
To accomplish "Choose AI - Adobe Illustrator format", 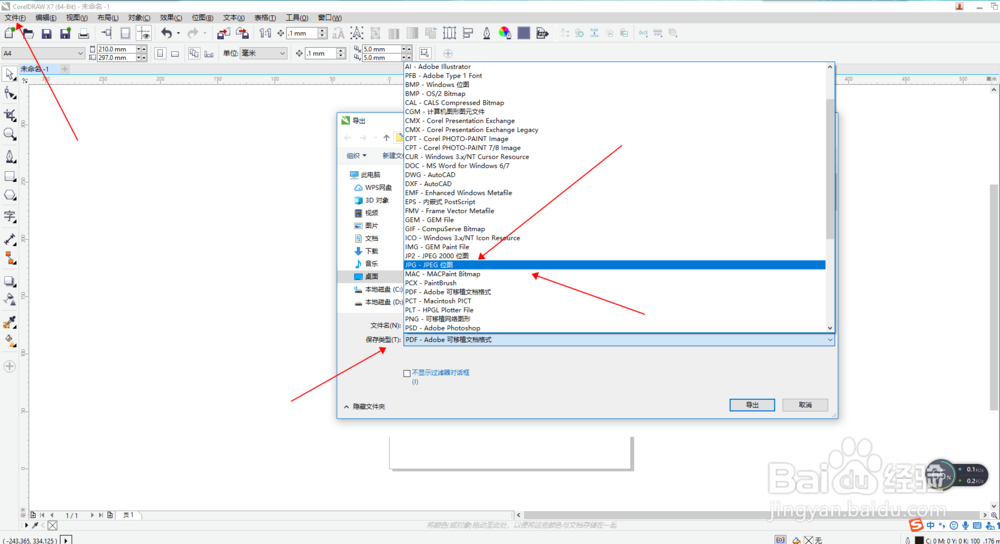I will point(615,66).
